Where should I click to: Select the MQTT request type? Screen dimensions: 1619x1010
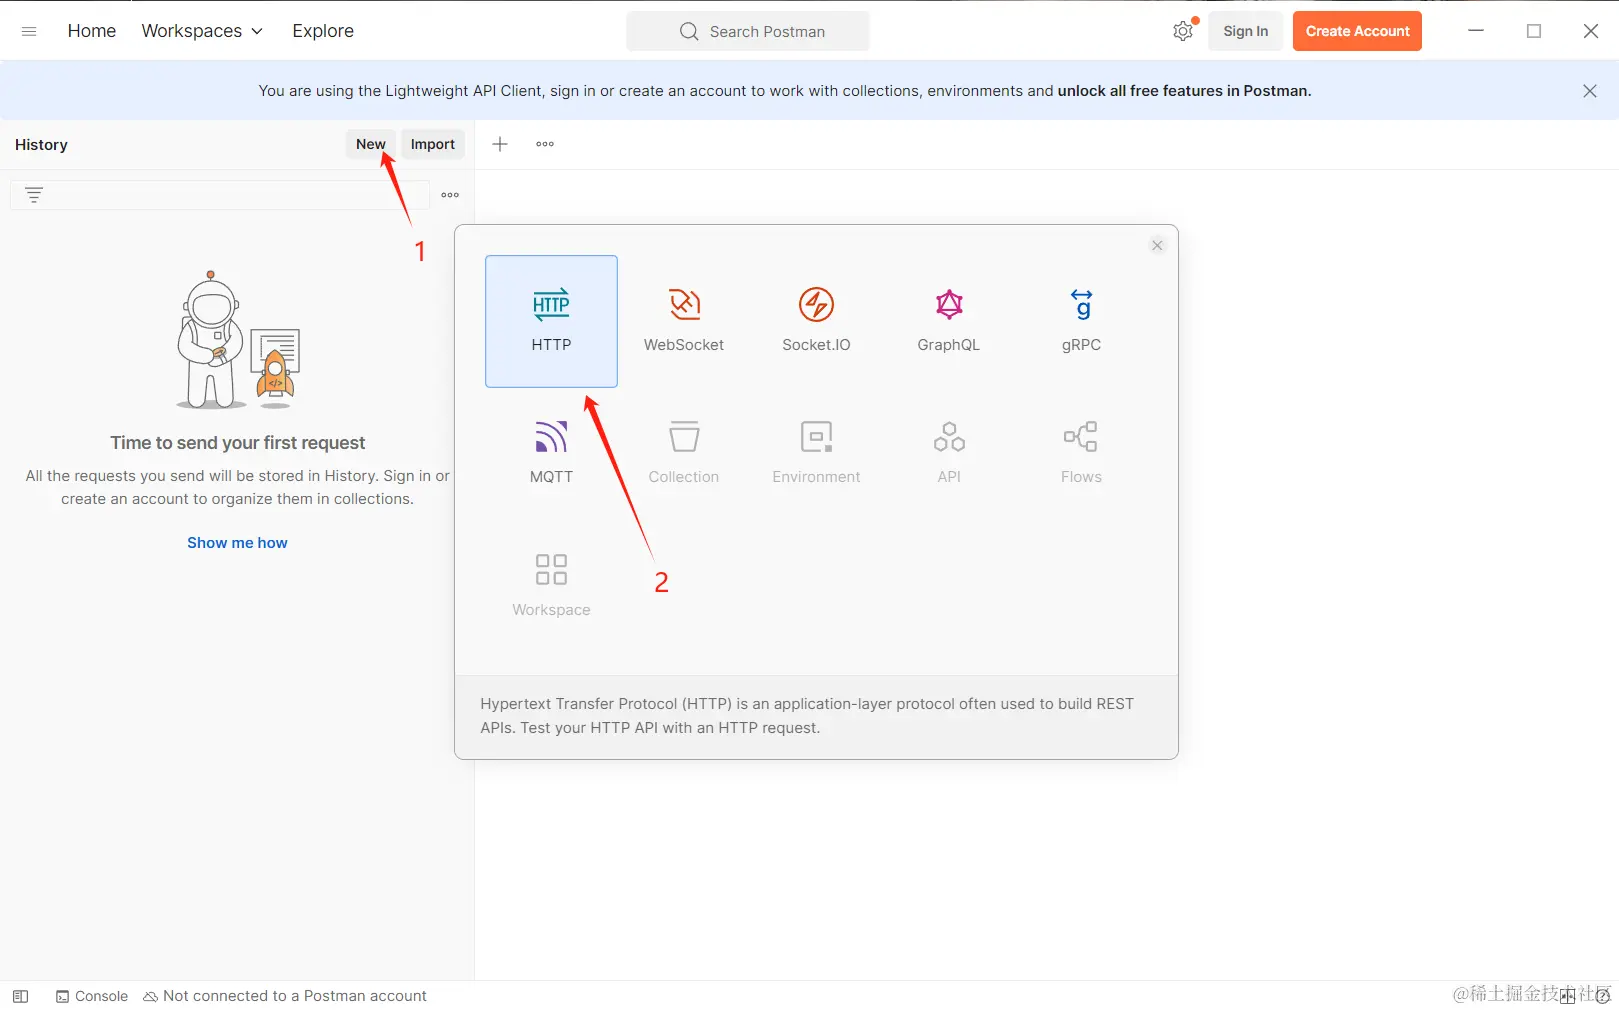point(551,453)
